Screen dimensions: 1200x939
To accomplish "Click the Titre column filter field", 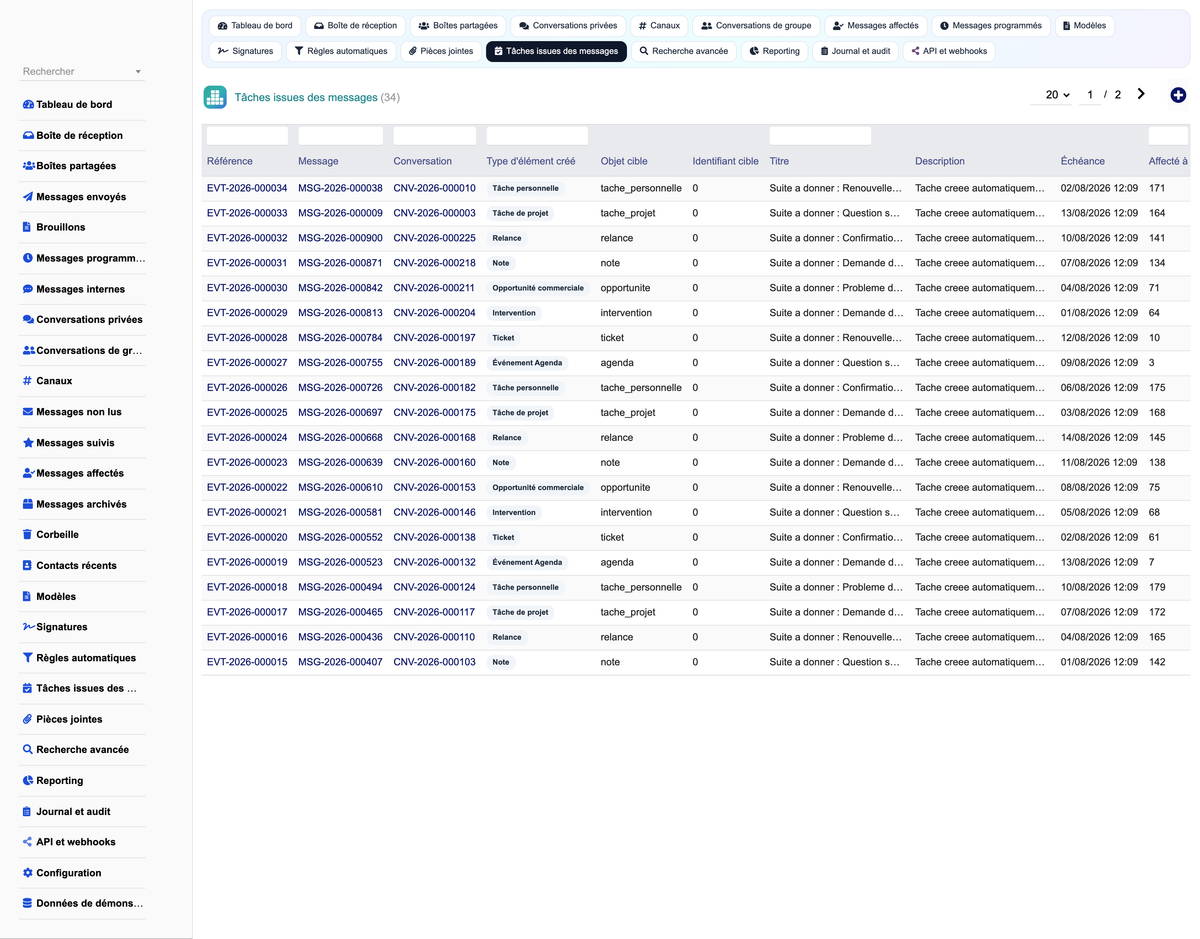I will [x=820, y=136].
